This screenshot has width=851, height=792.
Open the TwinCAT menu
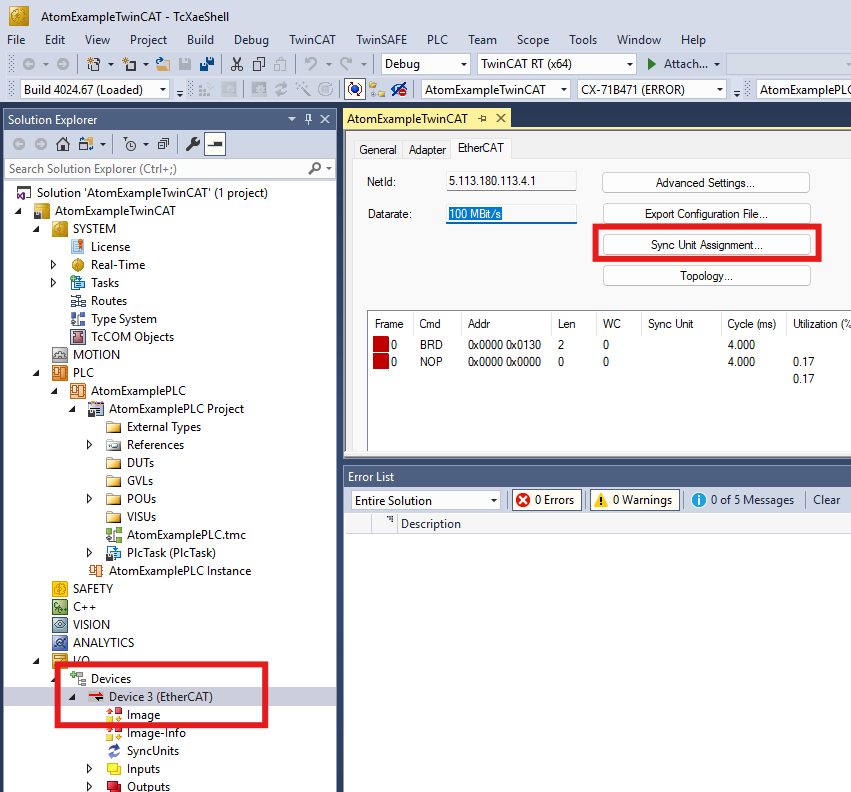pos(312,40)
